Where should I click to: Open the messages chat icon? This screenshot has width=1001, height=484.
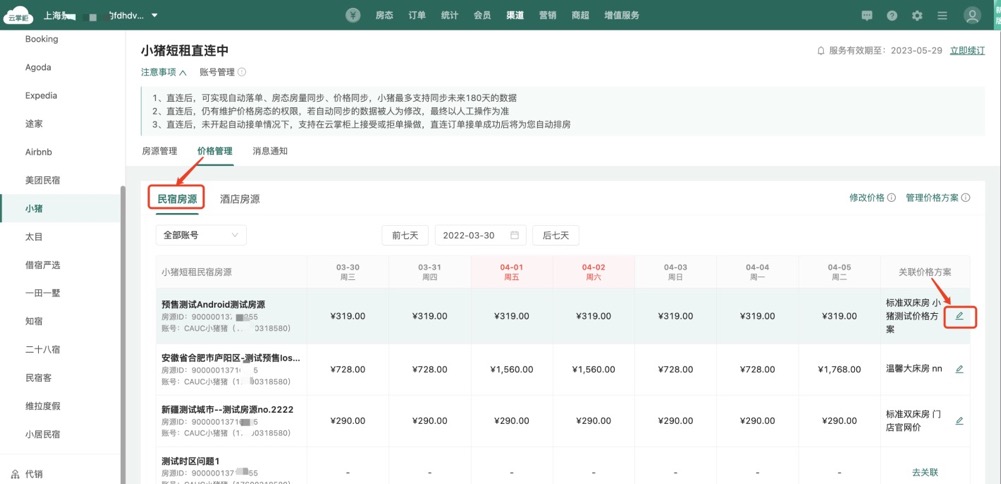point(867,16)
